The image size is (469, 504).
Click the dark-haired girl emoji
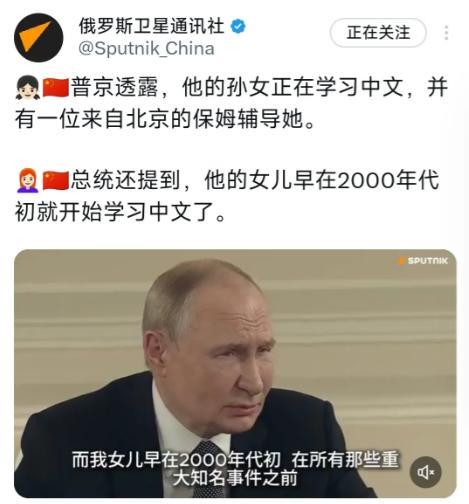pyautogui.click(x=28, y=88)
